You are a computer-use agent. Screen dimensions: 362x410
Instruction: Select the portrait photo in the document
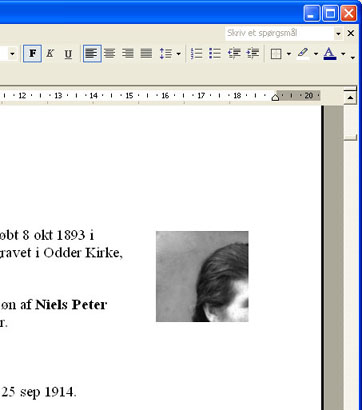[202, 276]
